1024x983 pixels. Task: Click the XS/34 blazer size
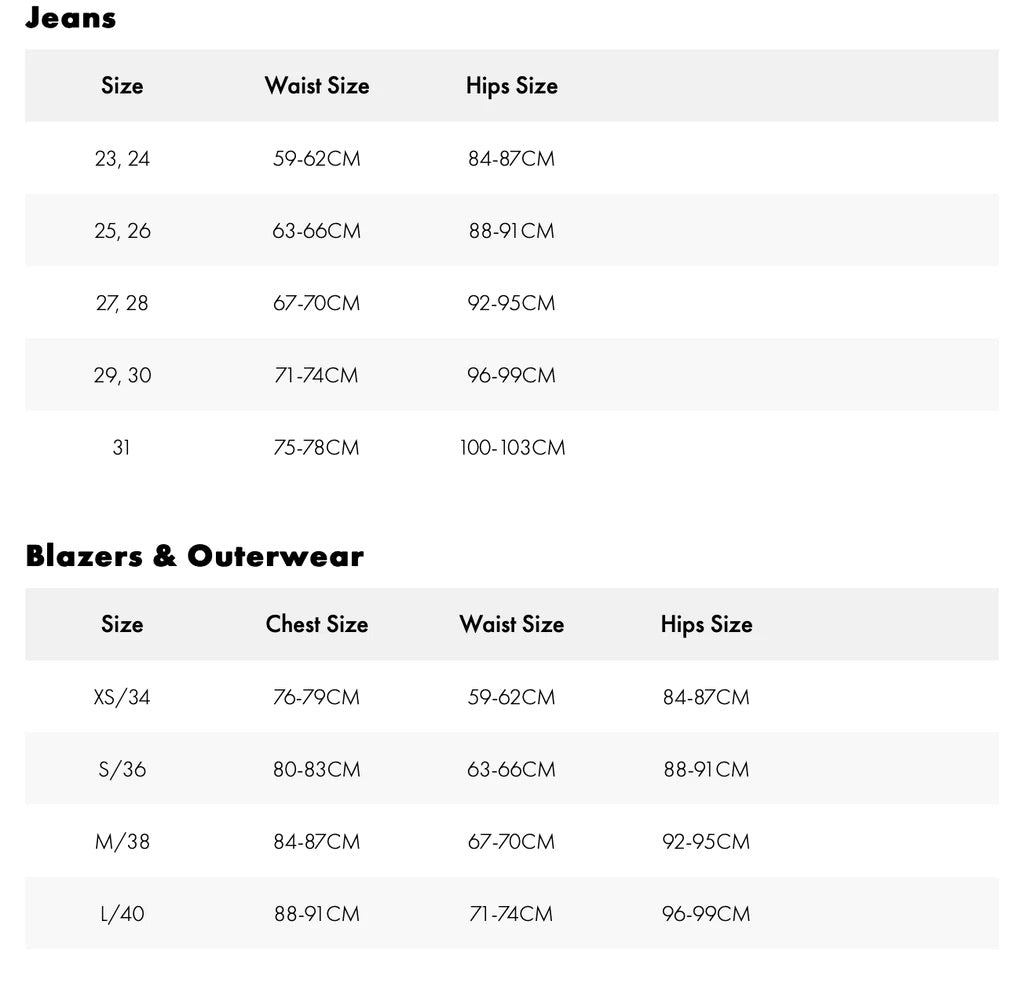[122, 697]
